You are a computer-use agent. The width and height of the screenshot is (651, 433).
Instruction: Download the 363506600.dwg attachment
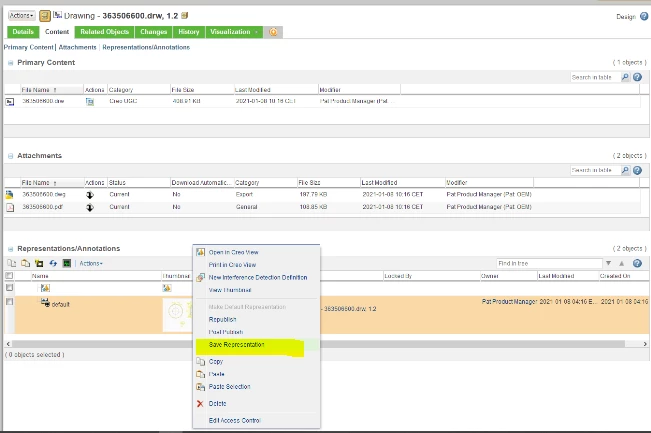(90, 195)
